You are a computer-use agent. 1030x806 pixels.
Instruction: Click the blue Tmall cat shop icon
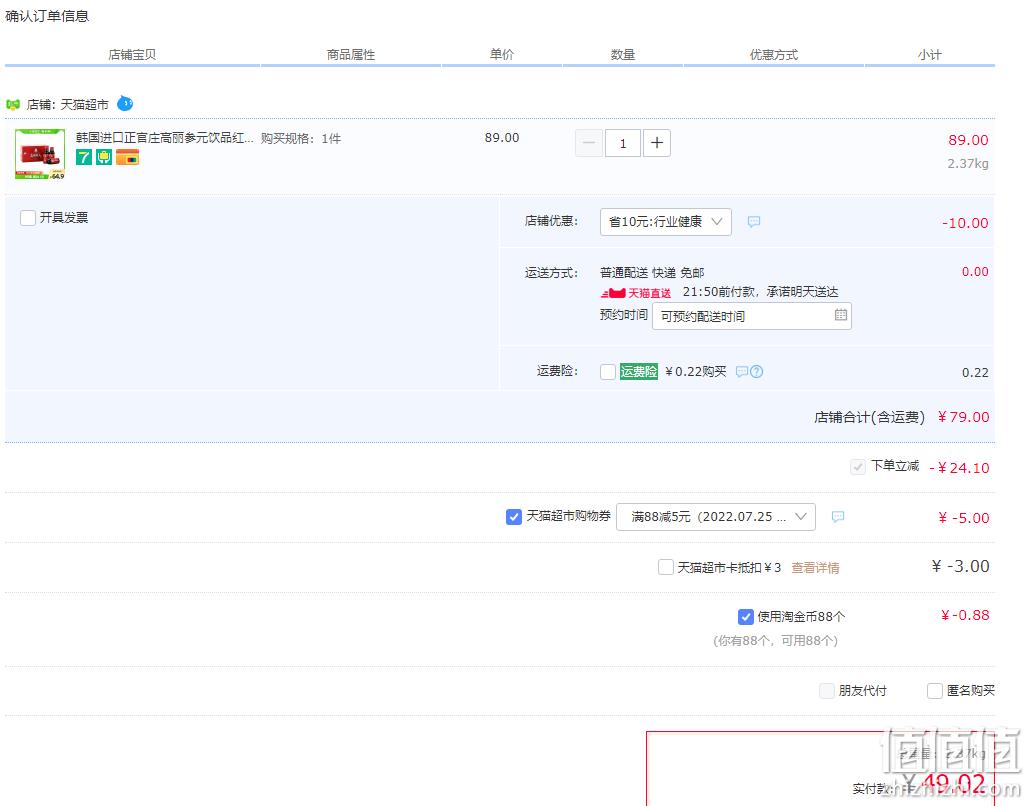tap(125, 104)
